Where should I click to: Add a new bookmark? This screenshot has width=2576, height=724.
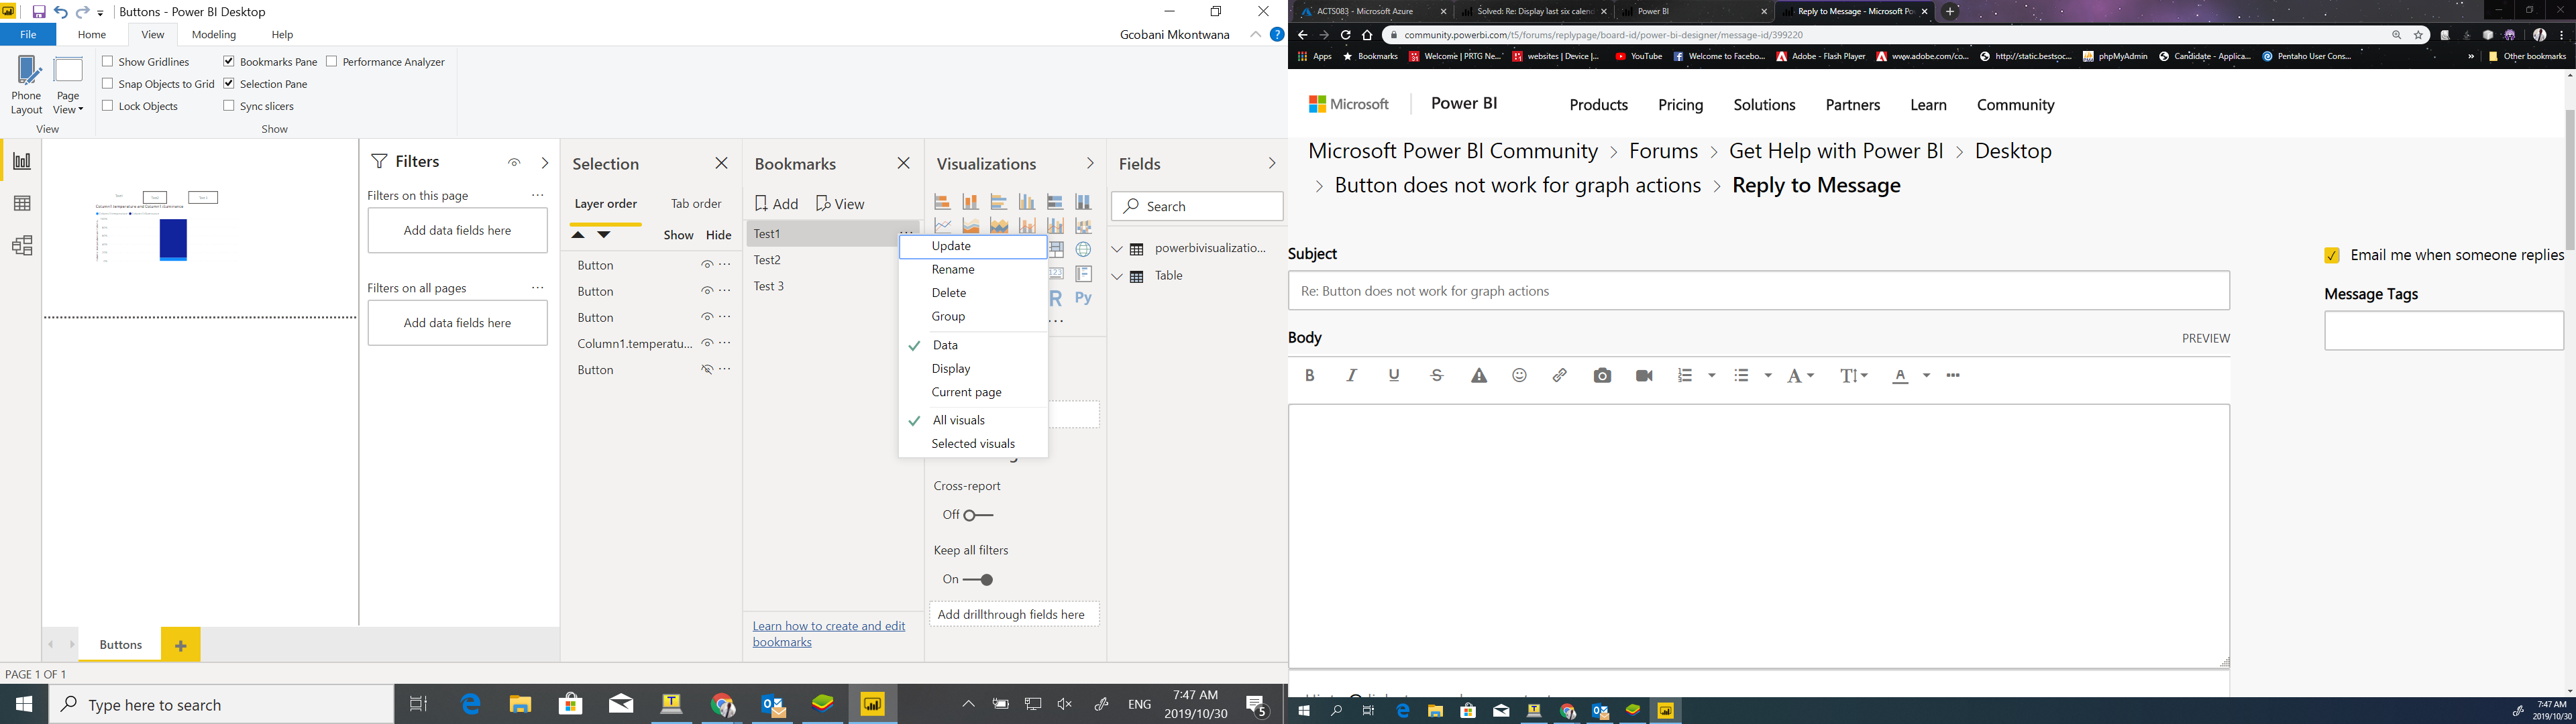point(777,204)
